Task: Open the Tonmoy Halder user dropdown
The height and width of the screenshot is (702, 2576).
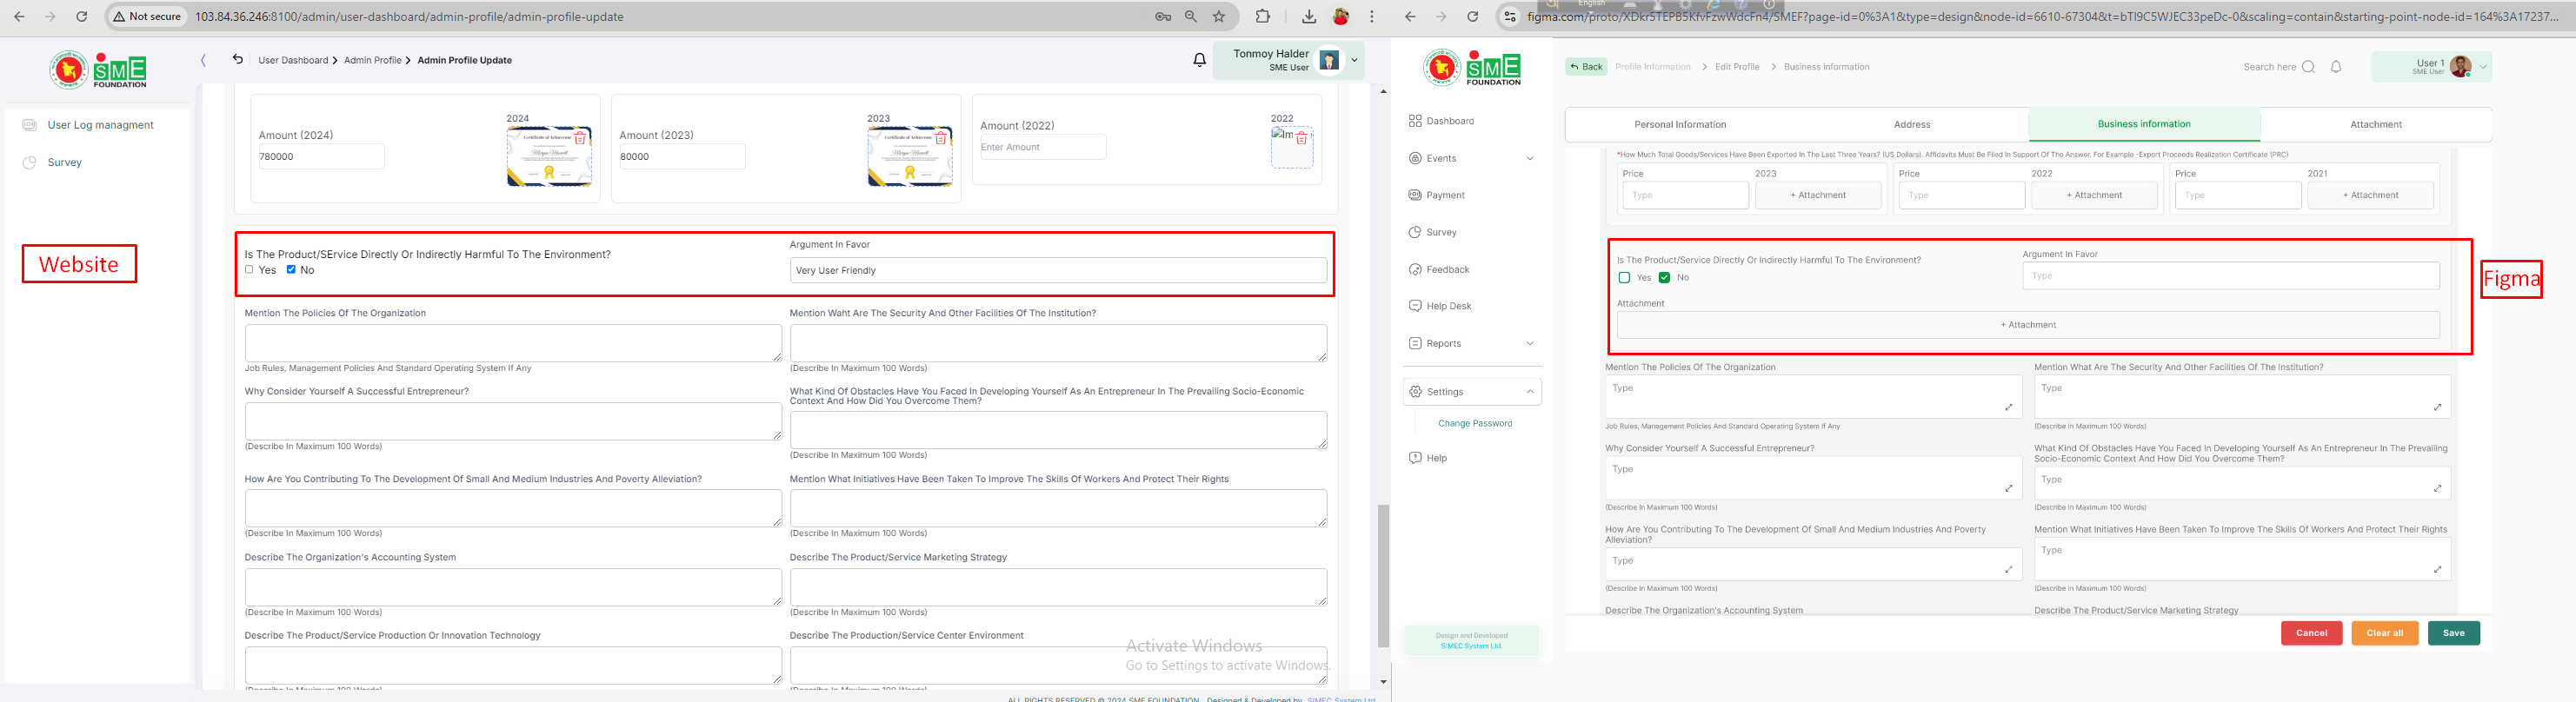Action: 1355,60
